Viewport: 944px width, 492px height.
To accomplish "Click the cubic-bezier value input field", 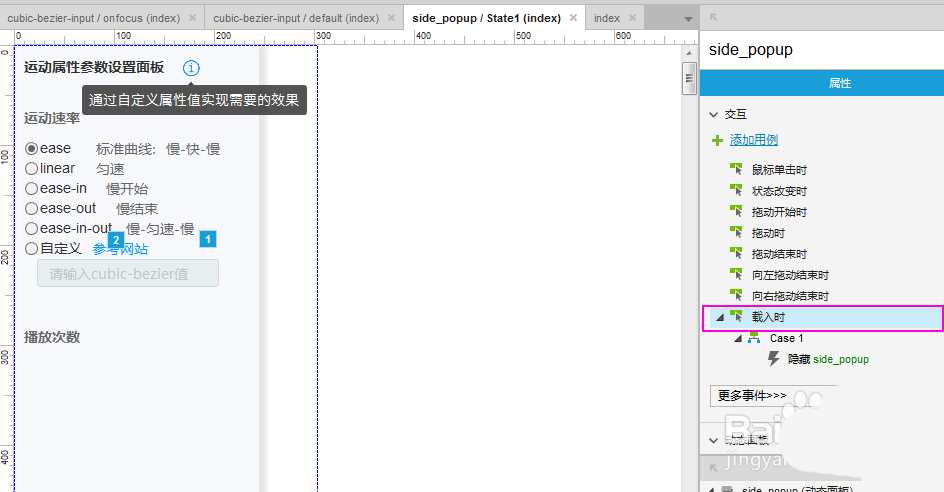I will point(127,274).
